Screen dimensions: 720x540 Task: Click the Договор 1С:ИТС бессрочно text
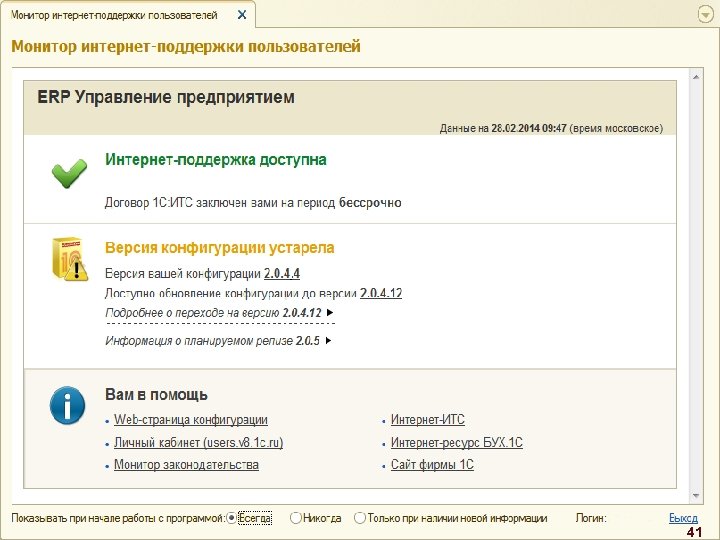(253, 202)
